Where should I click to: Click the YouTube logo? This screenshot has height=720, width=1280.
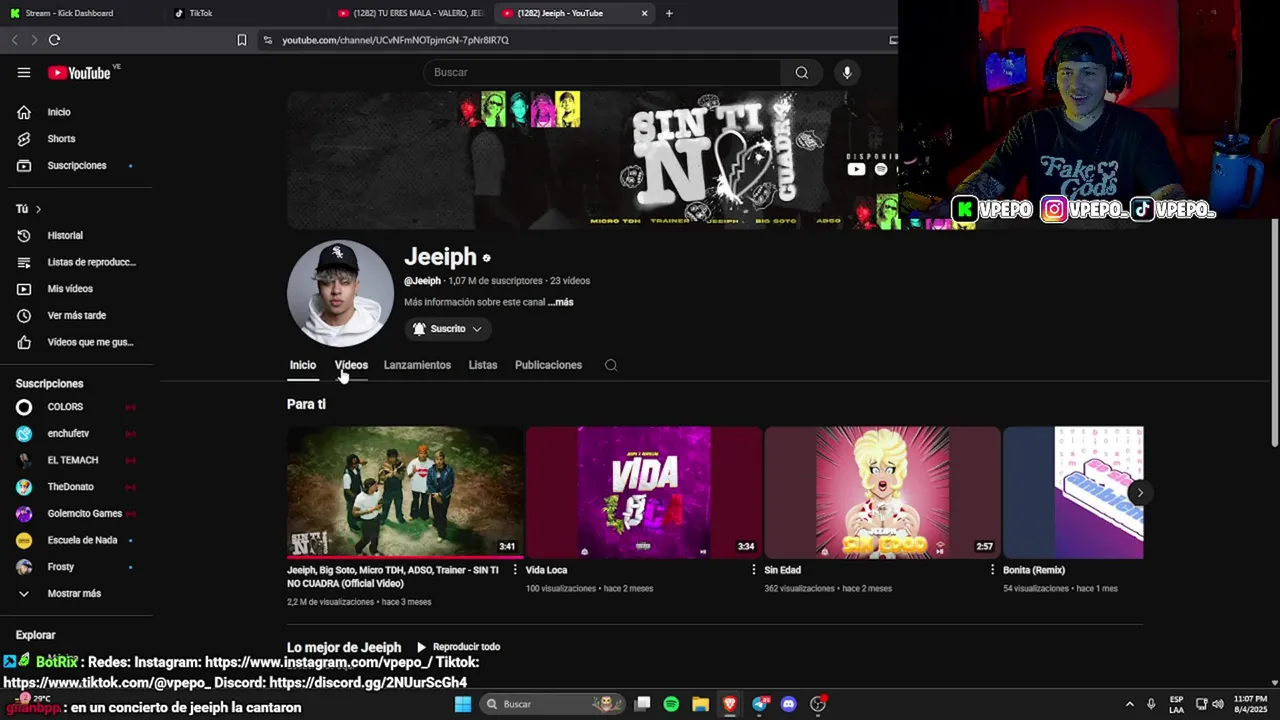(79, 72)
